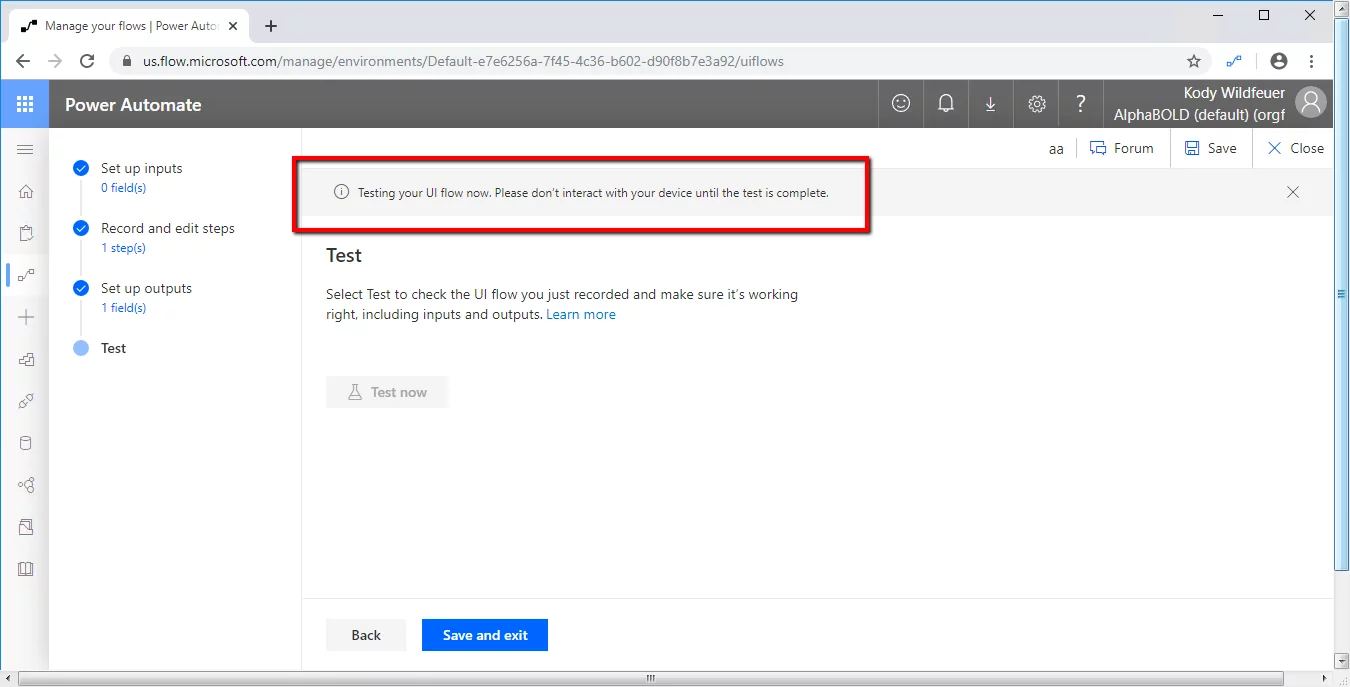Viewport: 1350px width, 687px height.
Task: Click the info icon in the banner
Action: click(341, 192)
